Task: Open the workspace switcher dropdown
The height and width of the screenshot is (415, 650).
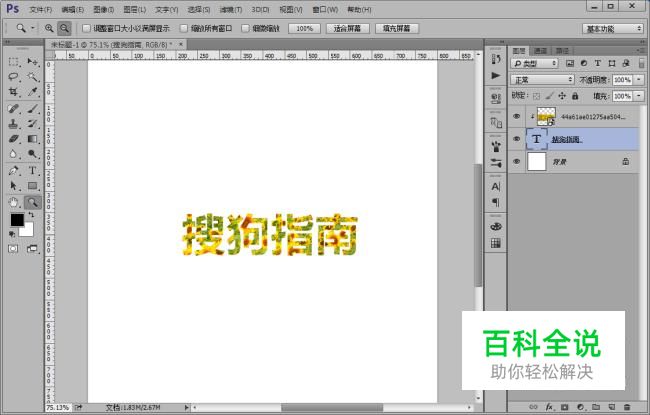Action: [x=613, y=29]
